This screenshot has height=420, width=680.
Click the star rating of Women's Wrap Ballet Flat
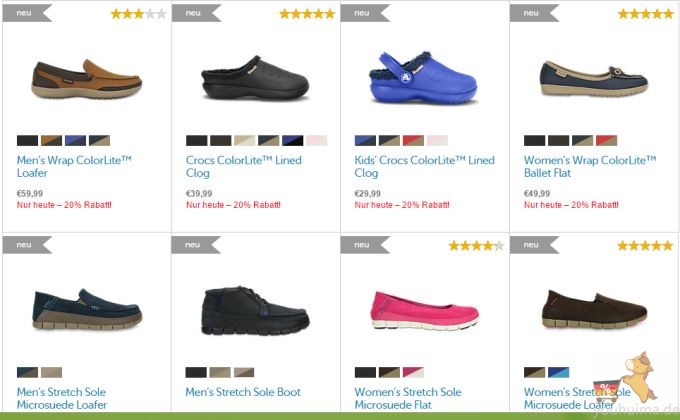point(645,14)
